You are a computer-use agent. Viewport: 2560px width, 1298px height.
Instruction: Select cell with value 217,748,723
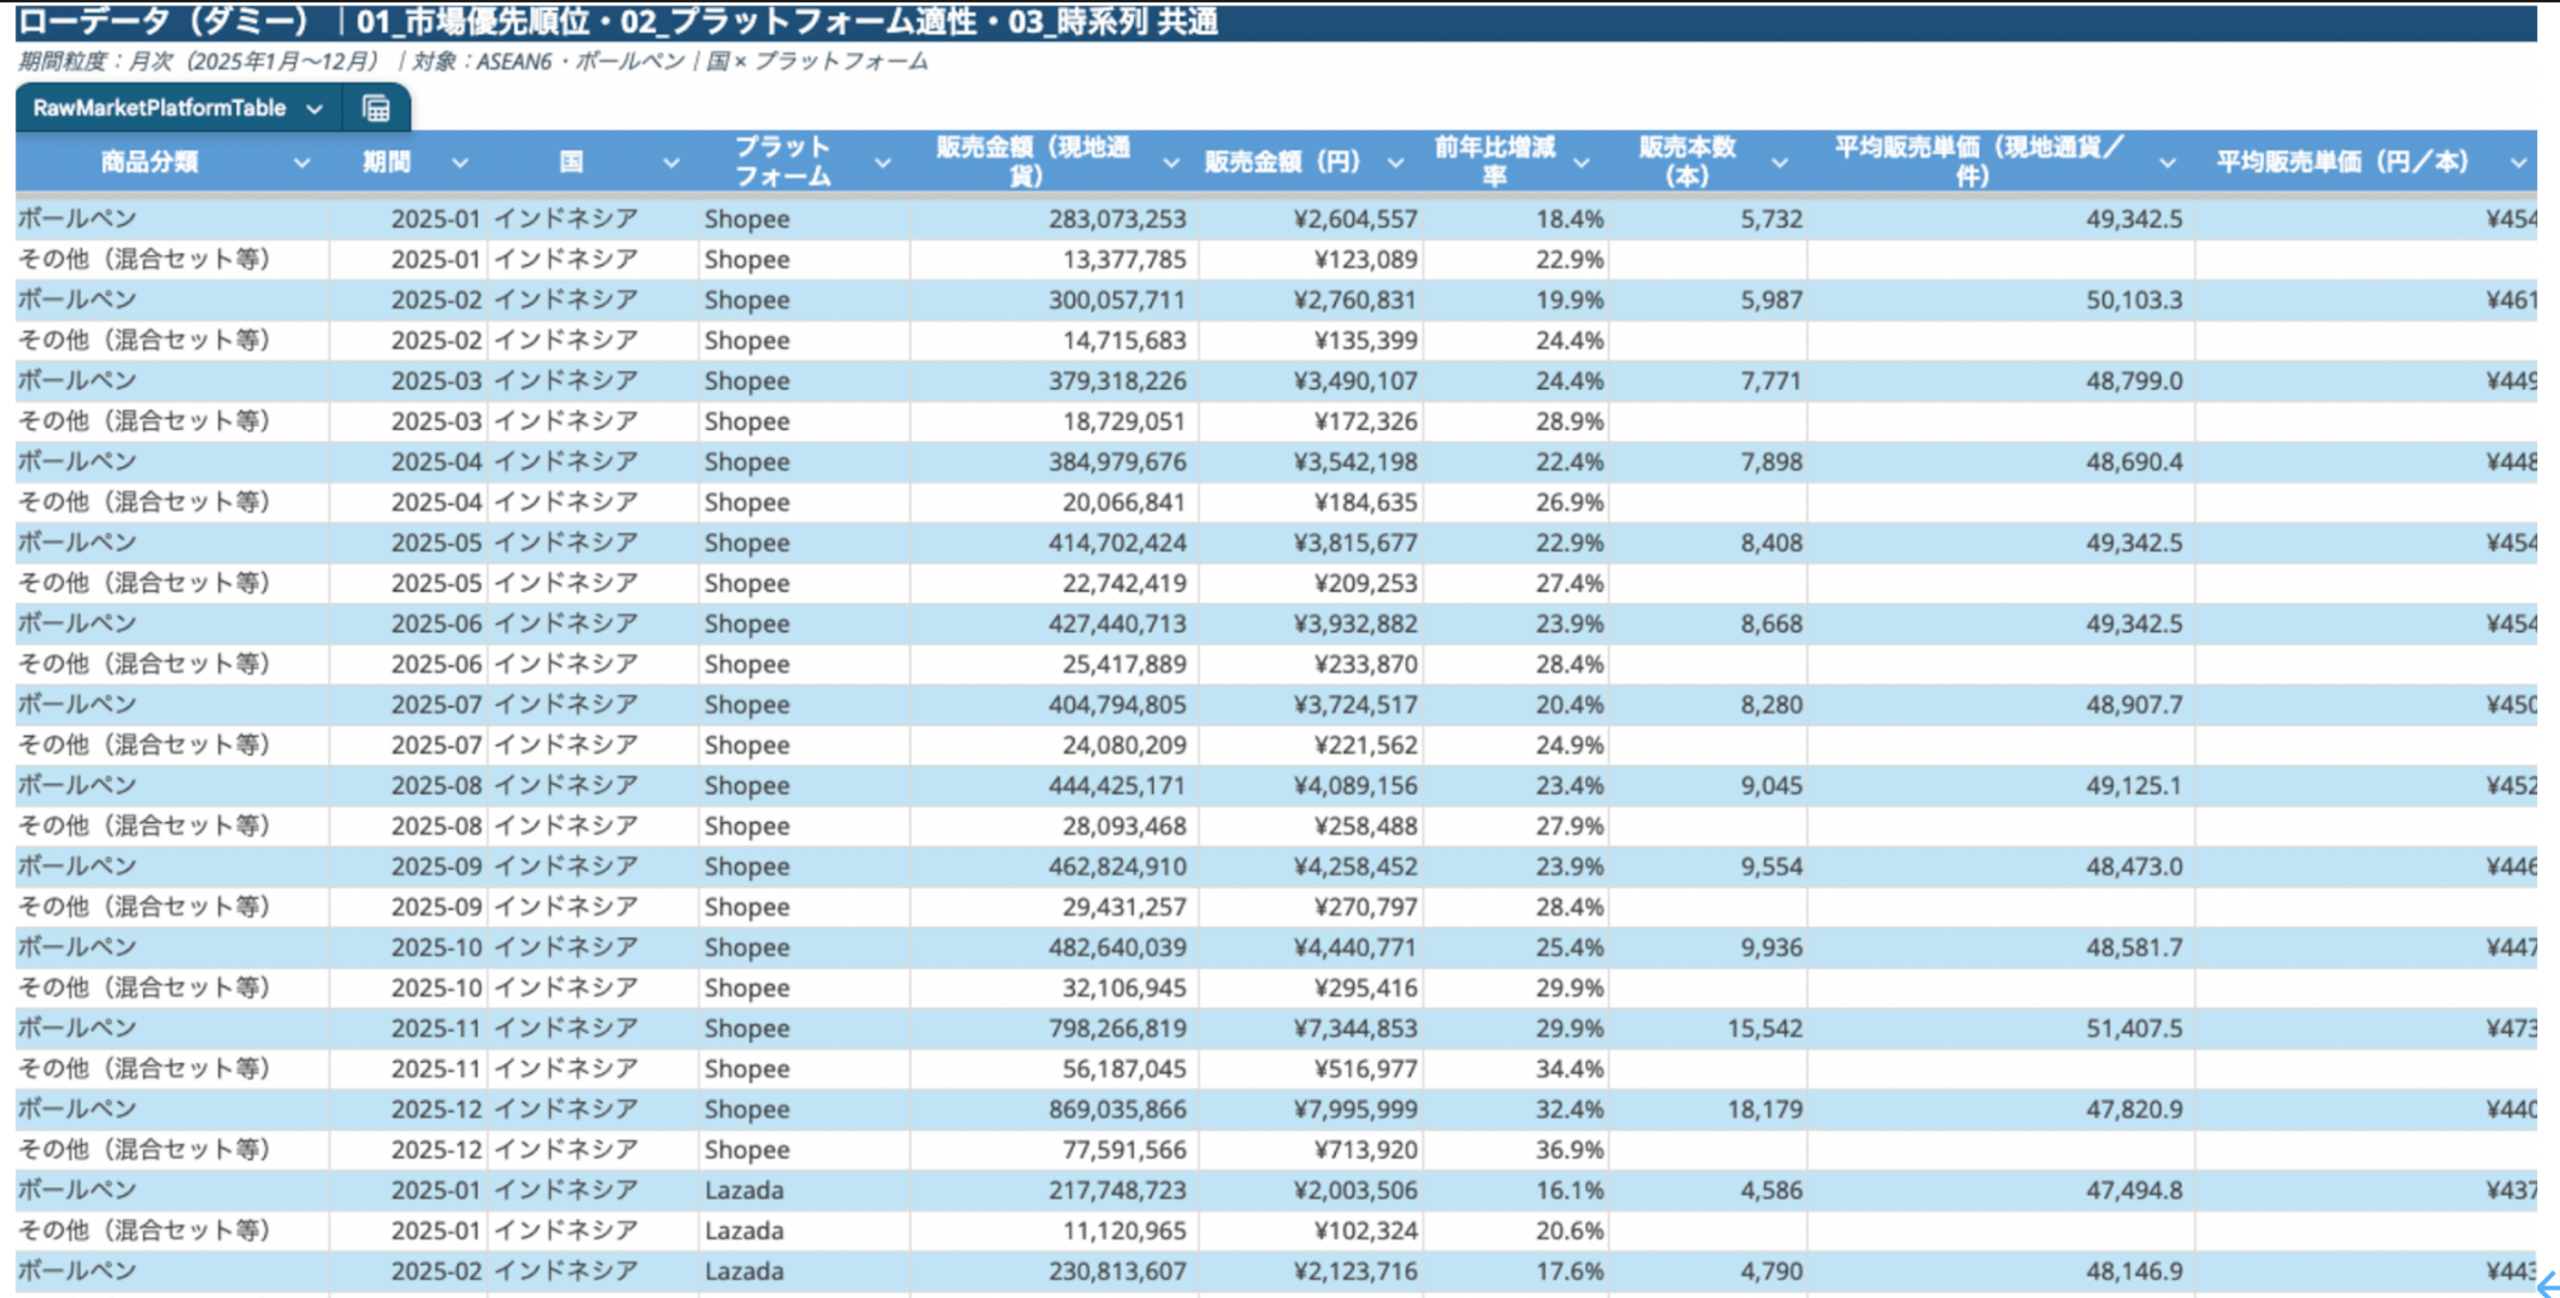point(1054,1190)
